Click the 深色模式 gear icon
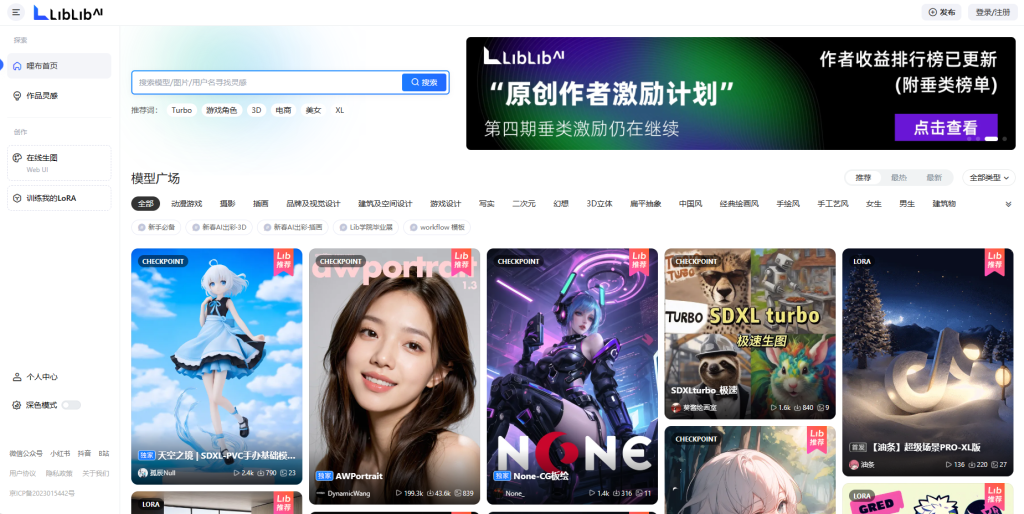Image resolution: width=1024 pixels, height=514 pixels. click(17, 405)
